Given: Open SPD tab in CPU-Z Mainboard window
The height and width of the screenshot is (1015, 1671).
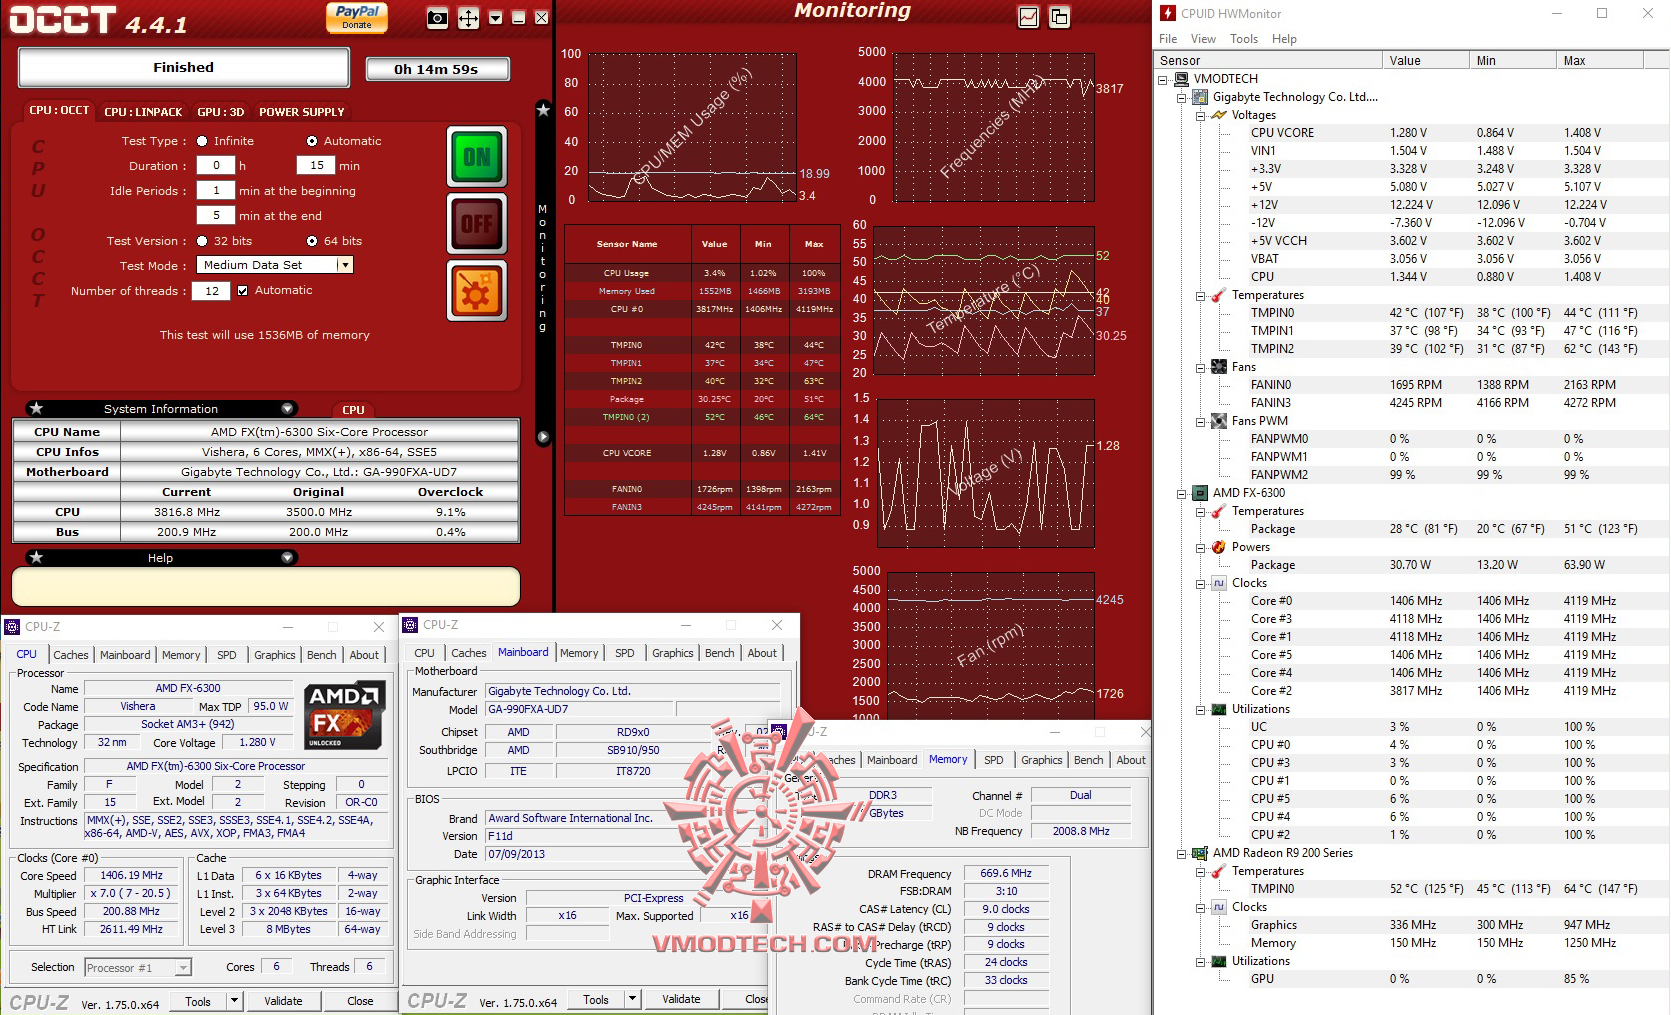Looking at the screenshot, I should 625,653.
